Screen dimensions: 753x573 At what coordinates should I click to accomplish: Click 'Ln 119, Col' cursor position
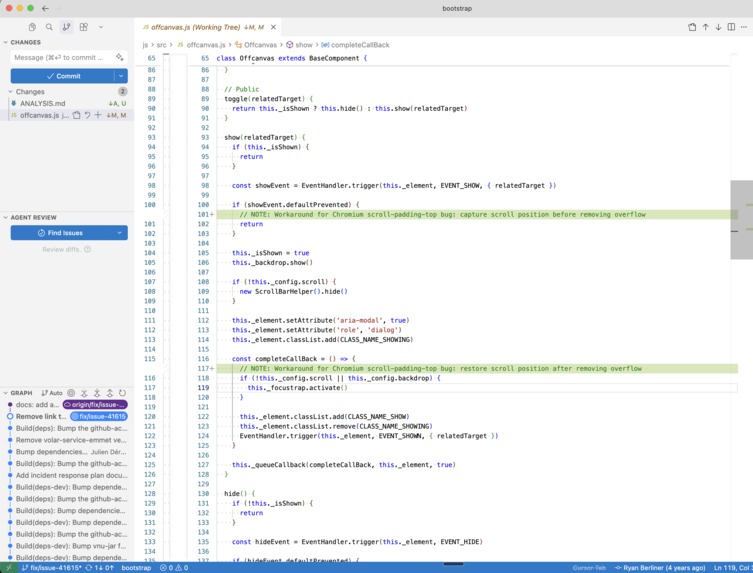point(732,568)
